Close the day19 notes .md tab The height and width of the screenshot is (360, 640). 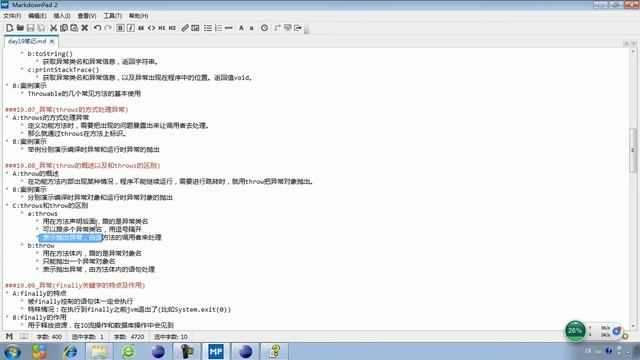click(x=52, y=41)
